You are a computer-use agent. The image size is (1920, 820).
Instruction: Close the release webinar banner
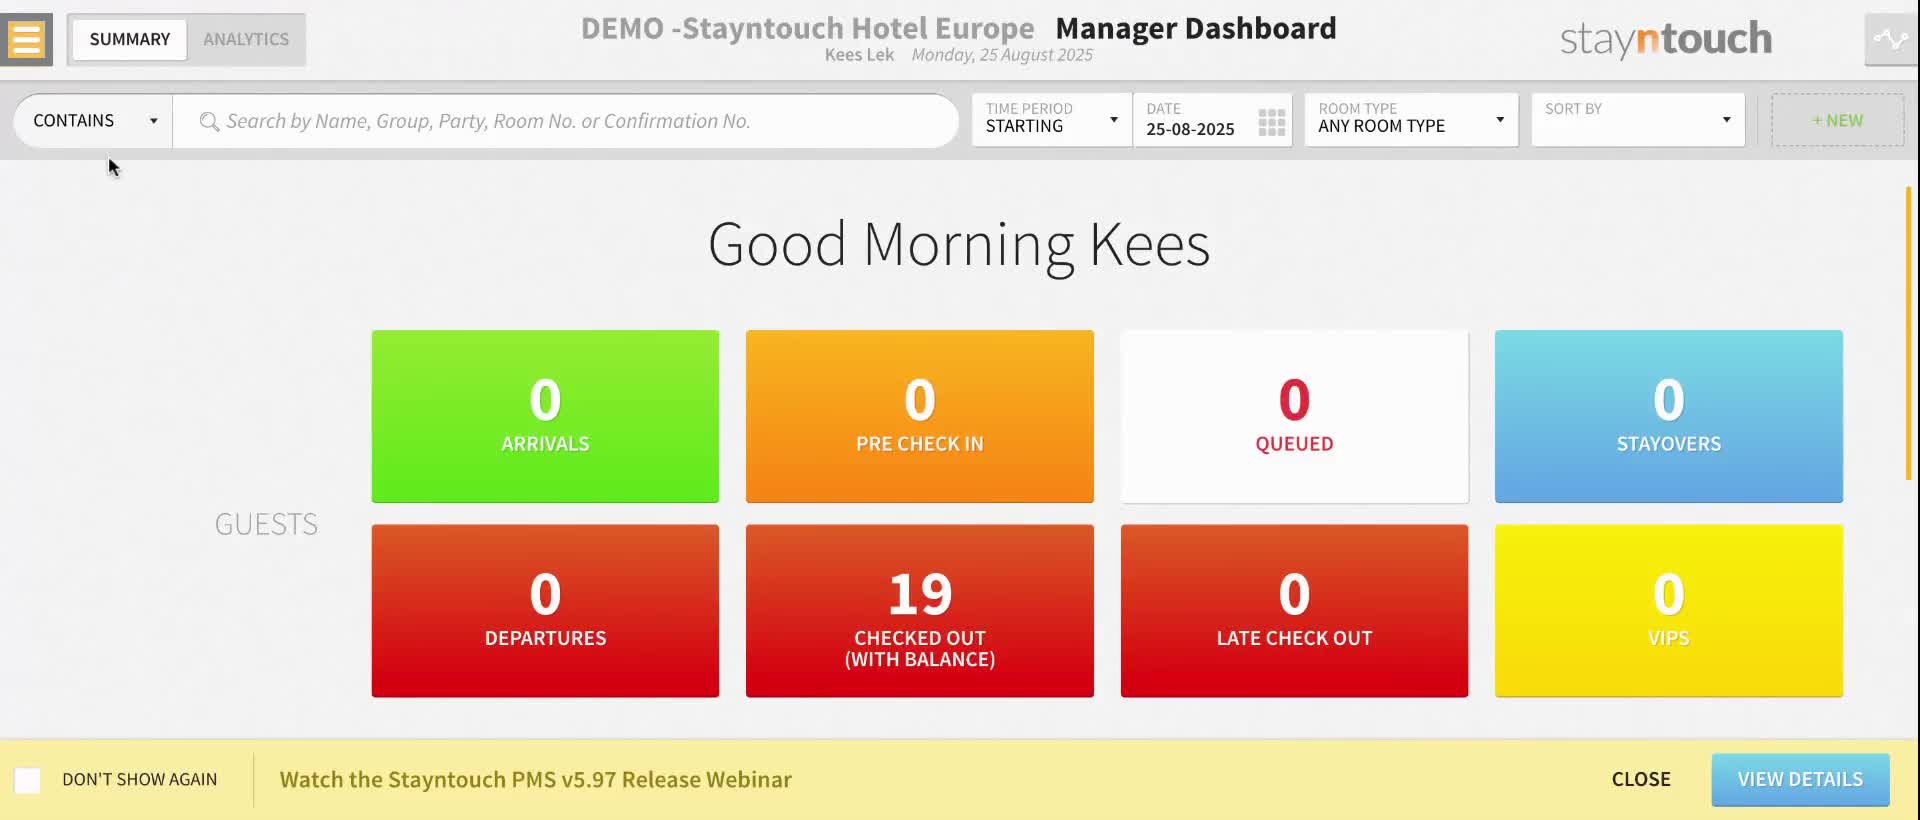(1641, 779)
